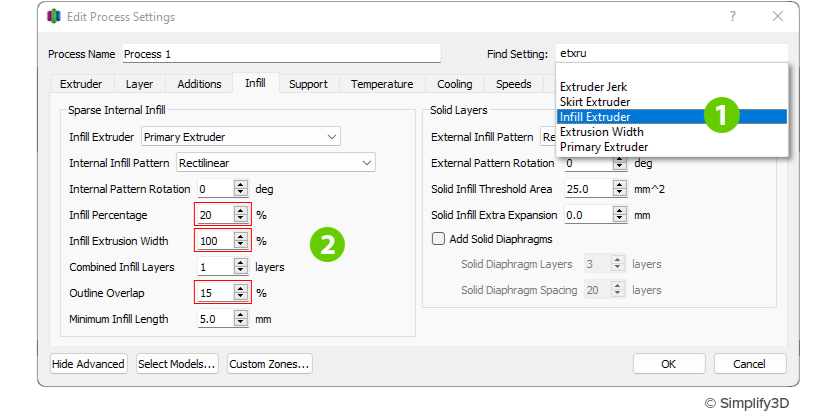Open the Infill Extruder dropdown

(x=240, y=136)
